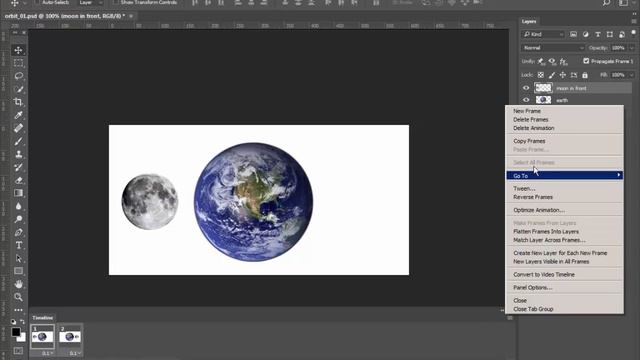This screenshot has height=360, width=640.
Task: Click the background color swatch
Action: (22, 338)
